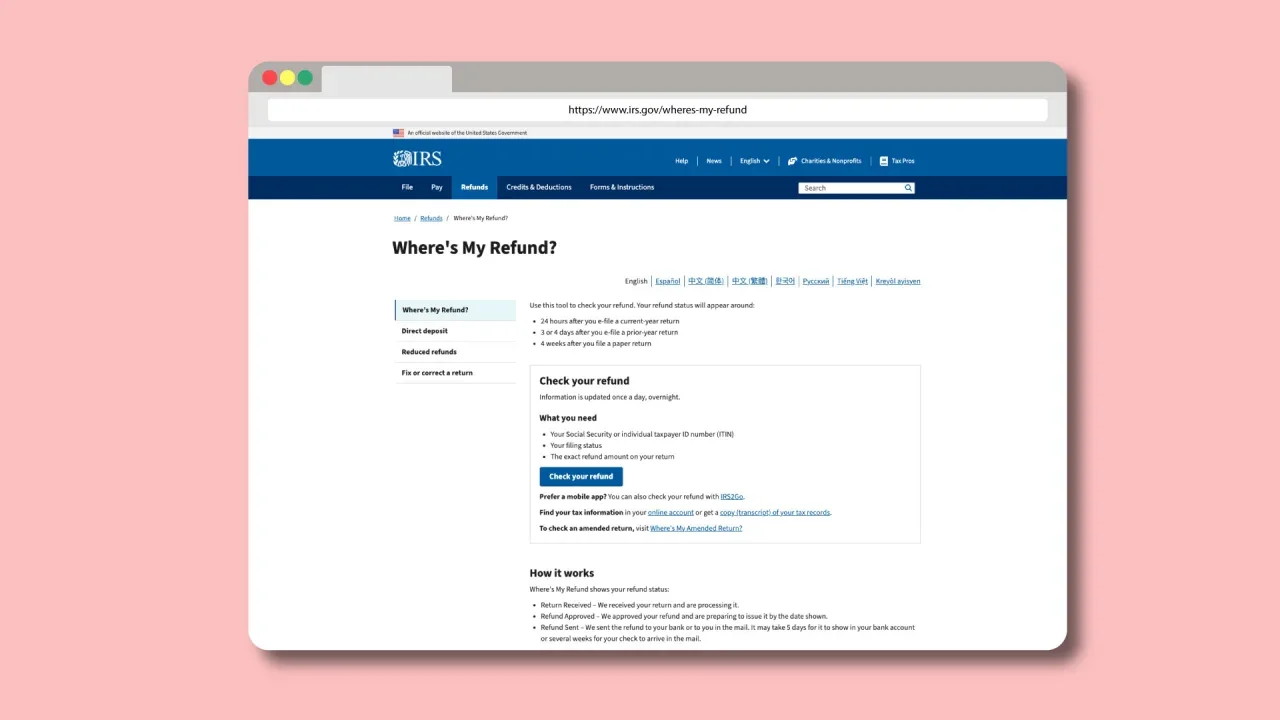Select Direct deposit in the sidebar
This screenshot has height=720, width=1280.
pos(425,331)
